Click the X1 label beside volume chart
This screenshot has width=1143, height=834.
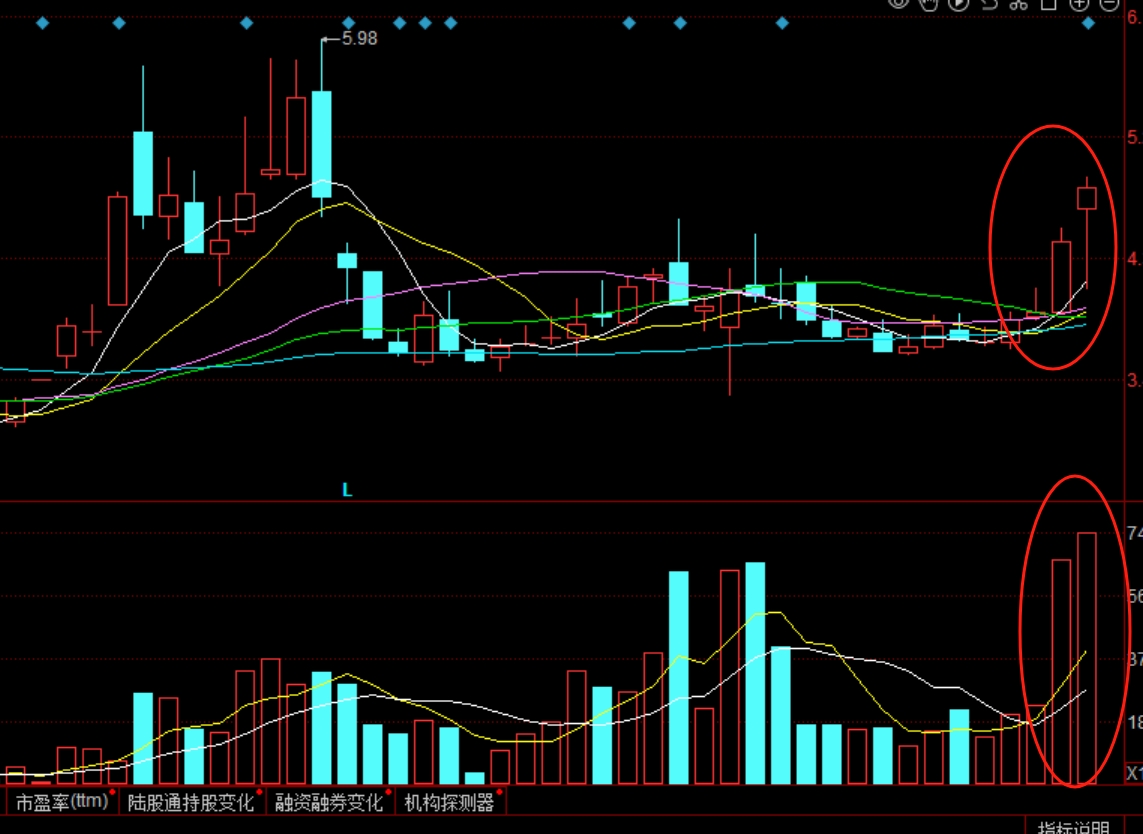(x=1134, y=773)
